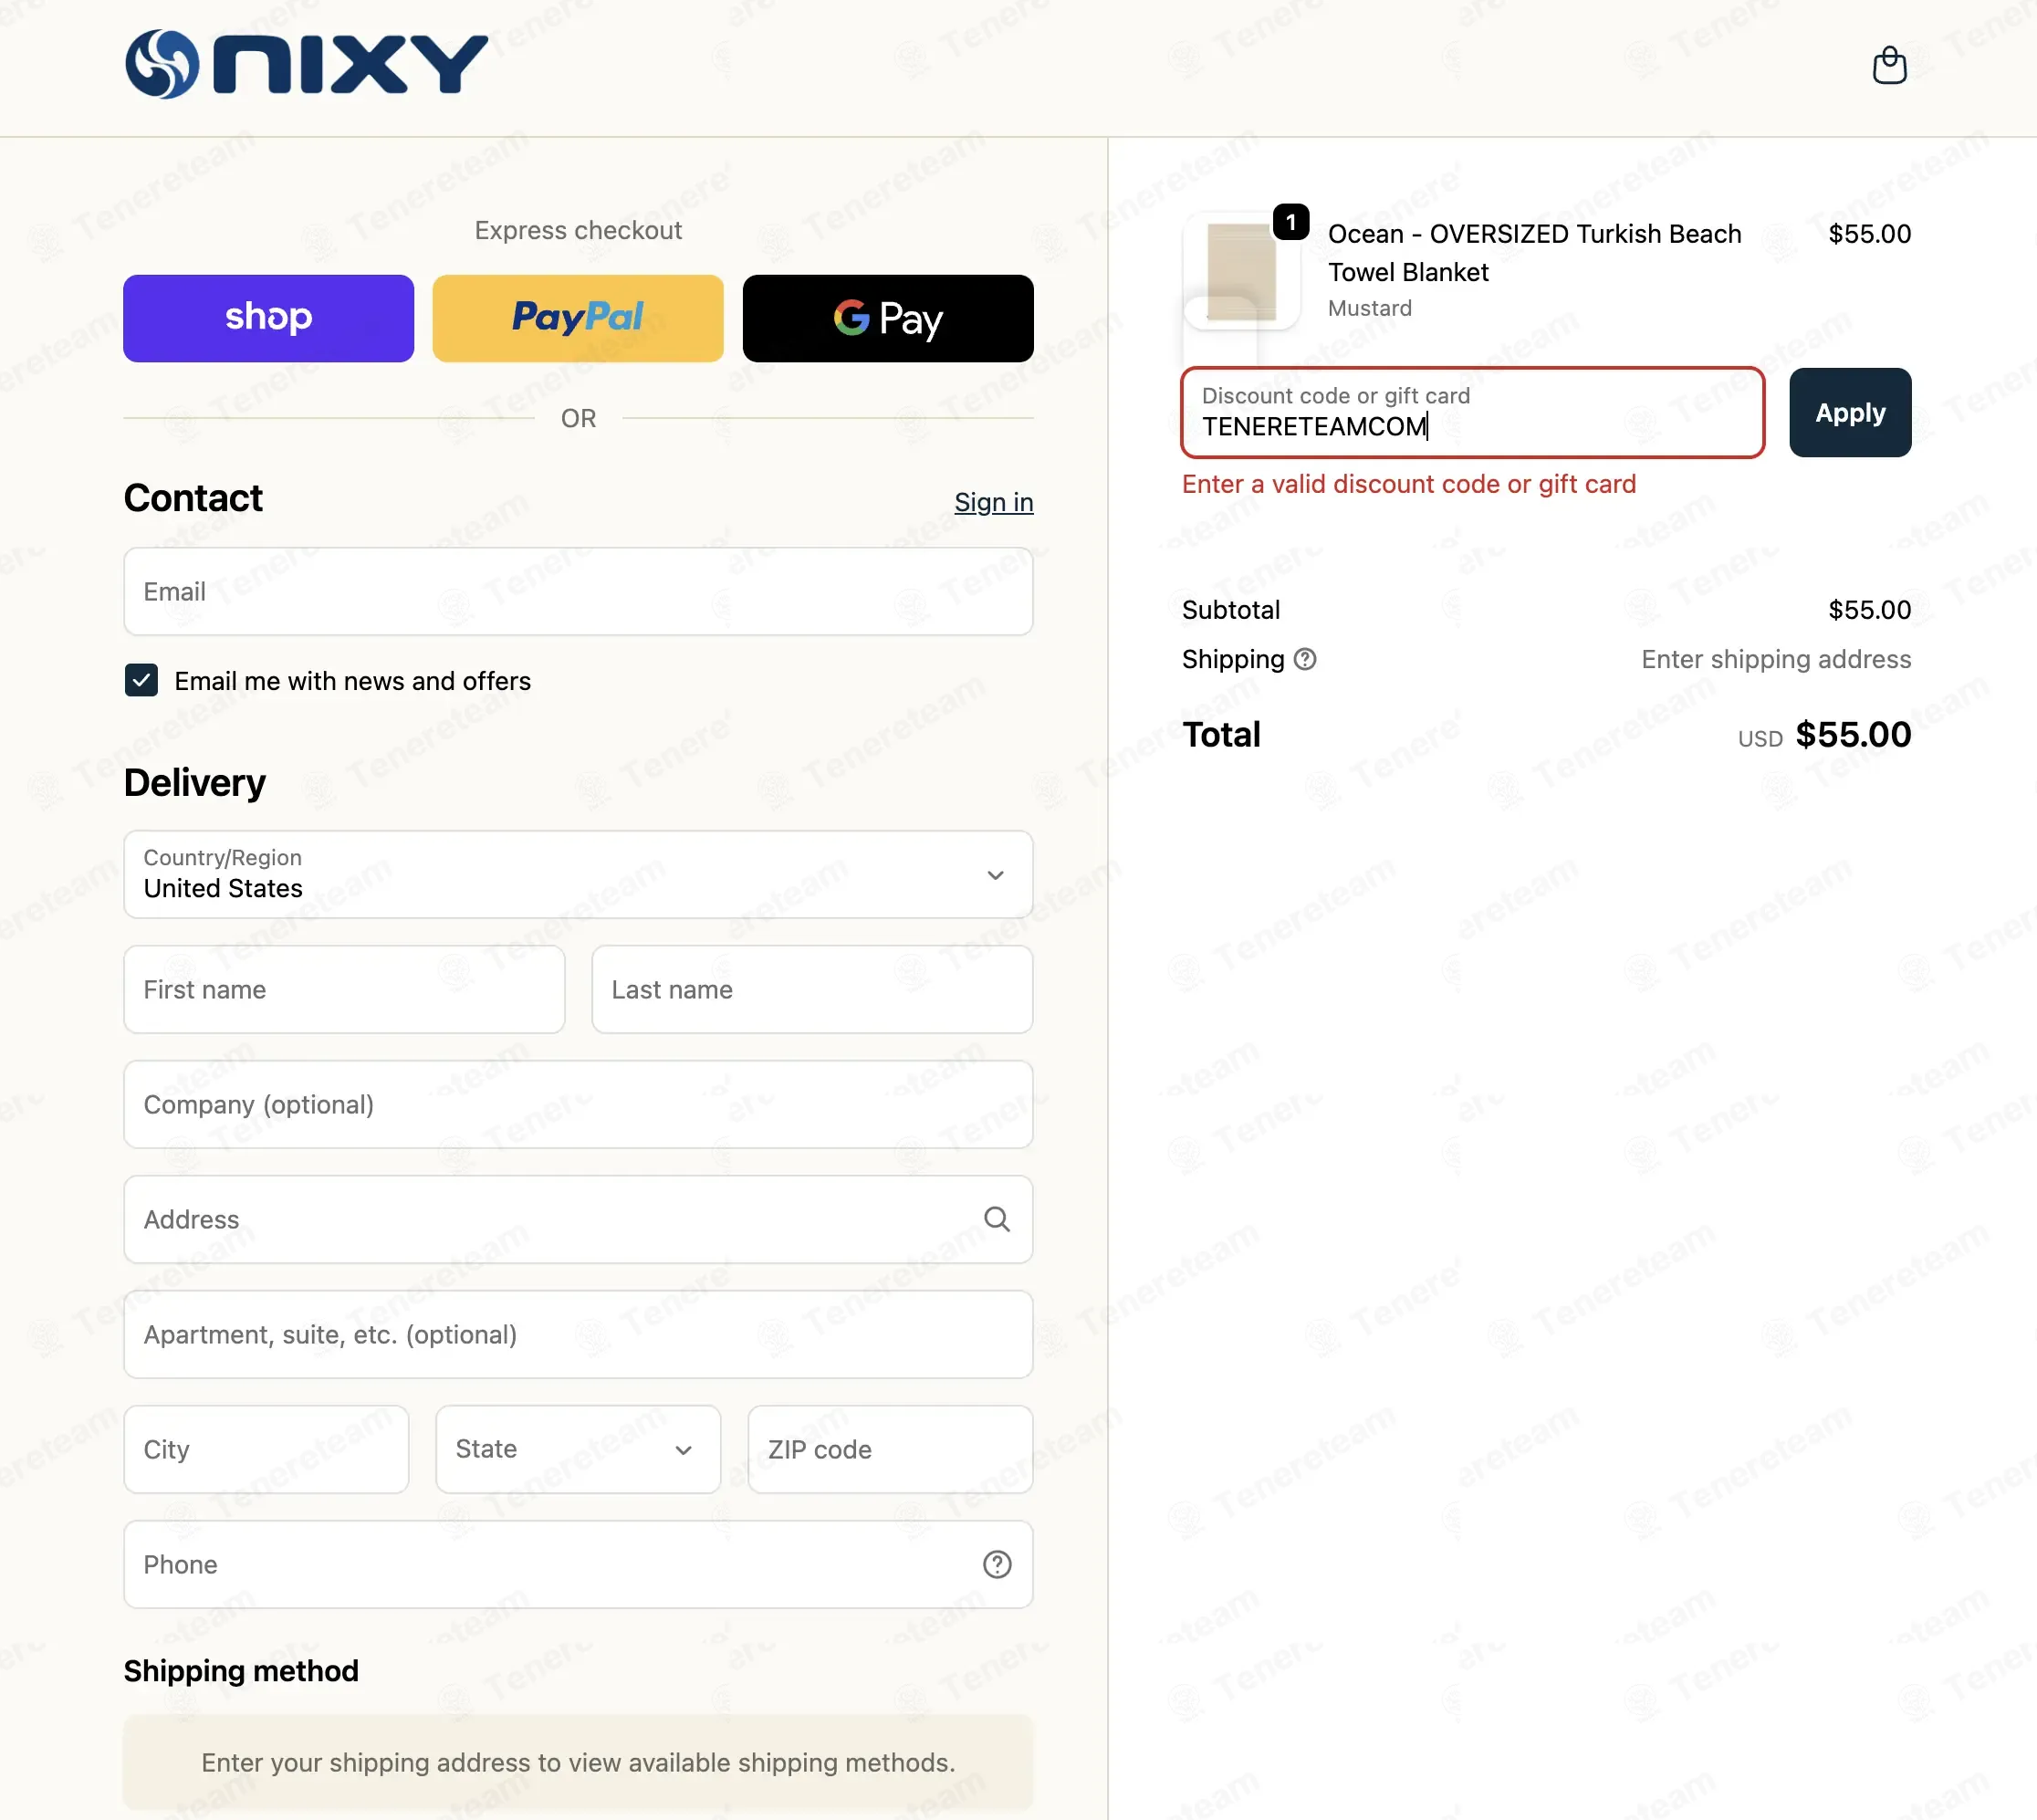Click the Ocean - OVERSIZED Turkish Beach Towel title
2037x1820 pixels.
coord(1534,252)
